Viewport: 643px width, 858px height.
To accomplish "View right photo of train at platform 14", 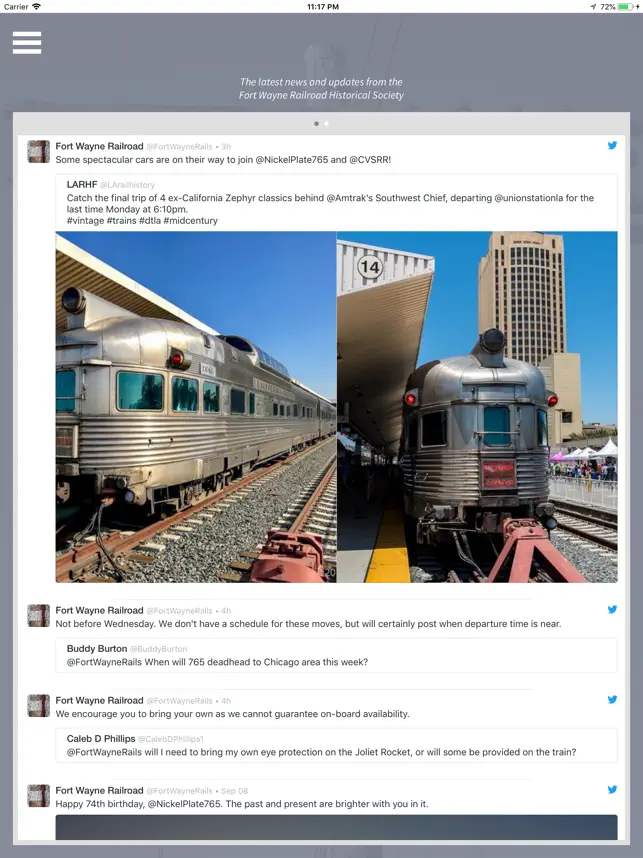I will point(477,407).
